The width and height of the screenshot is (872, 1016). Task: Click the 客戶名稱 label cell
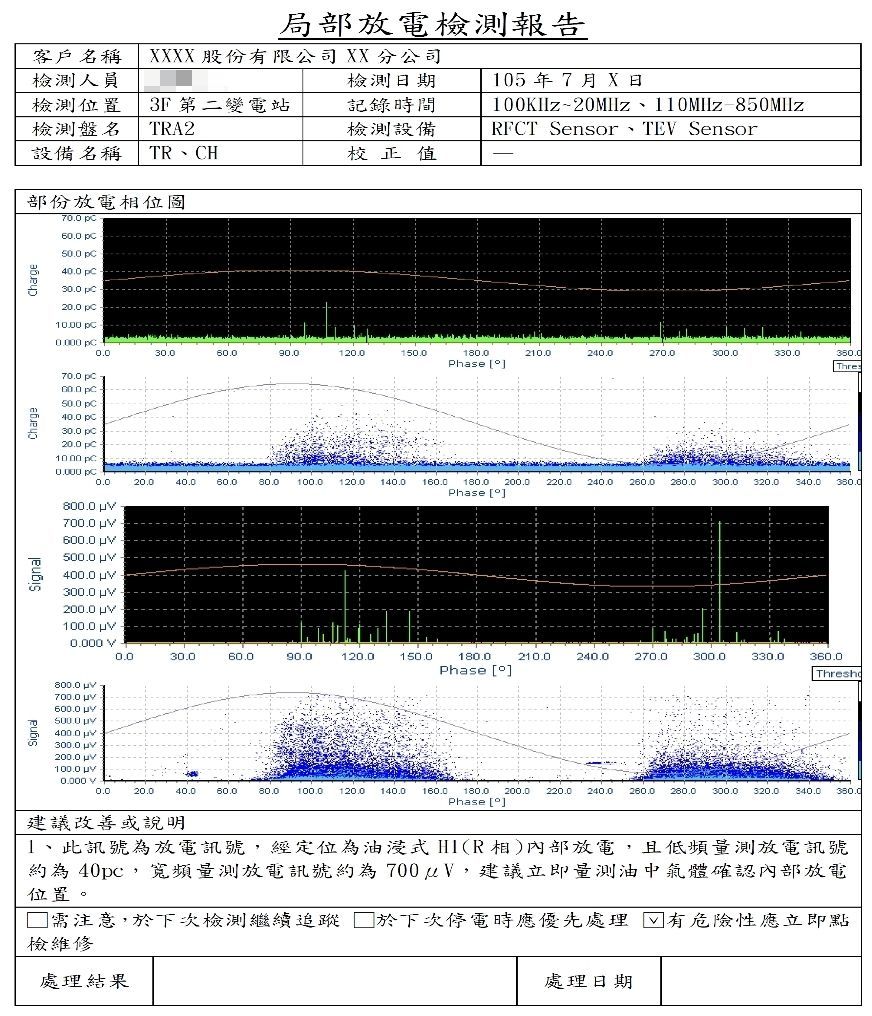coord(77,56)
